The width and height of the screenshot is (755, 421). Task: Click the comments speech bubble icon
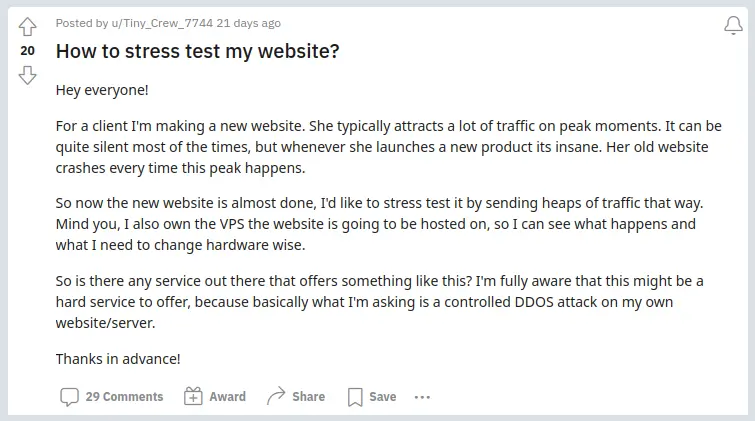pyautogui.click(x=69, y=397)
